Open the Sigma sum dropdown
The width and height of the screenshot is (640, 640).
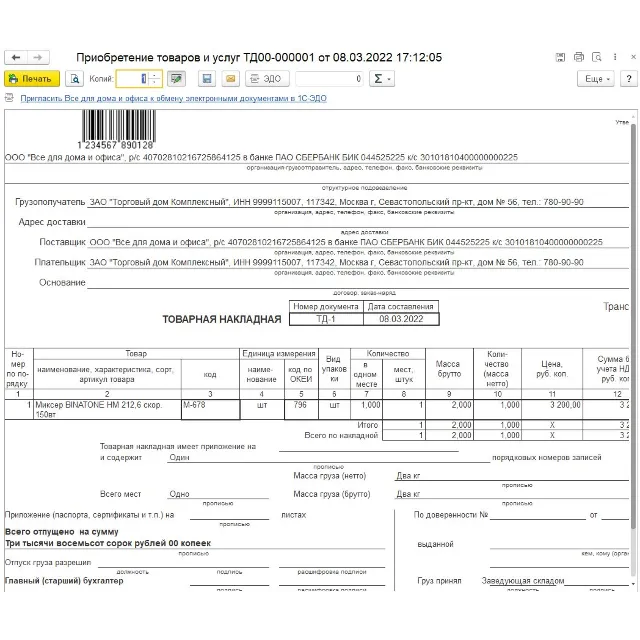click(382, 79)
